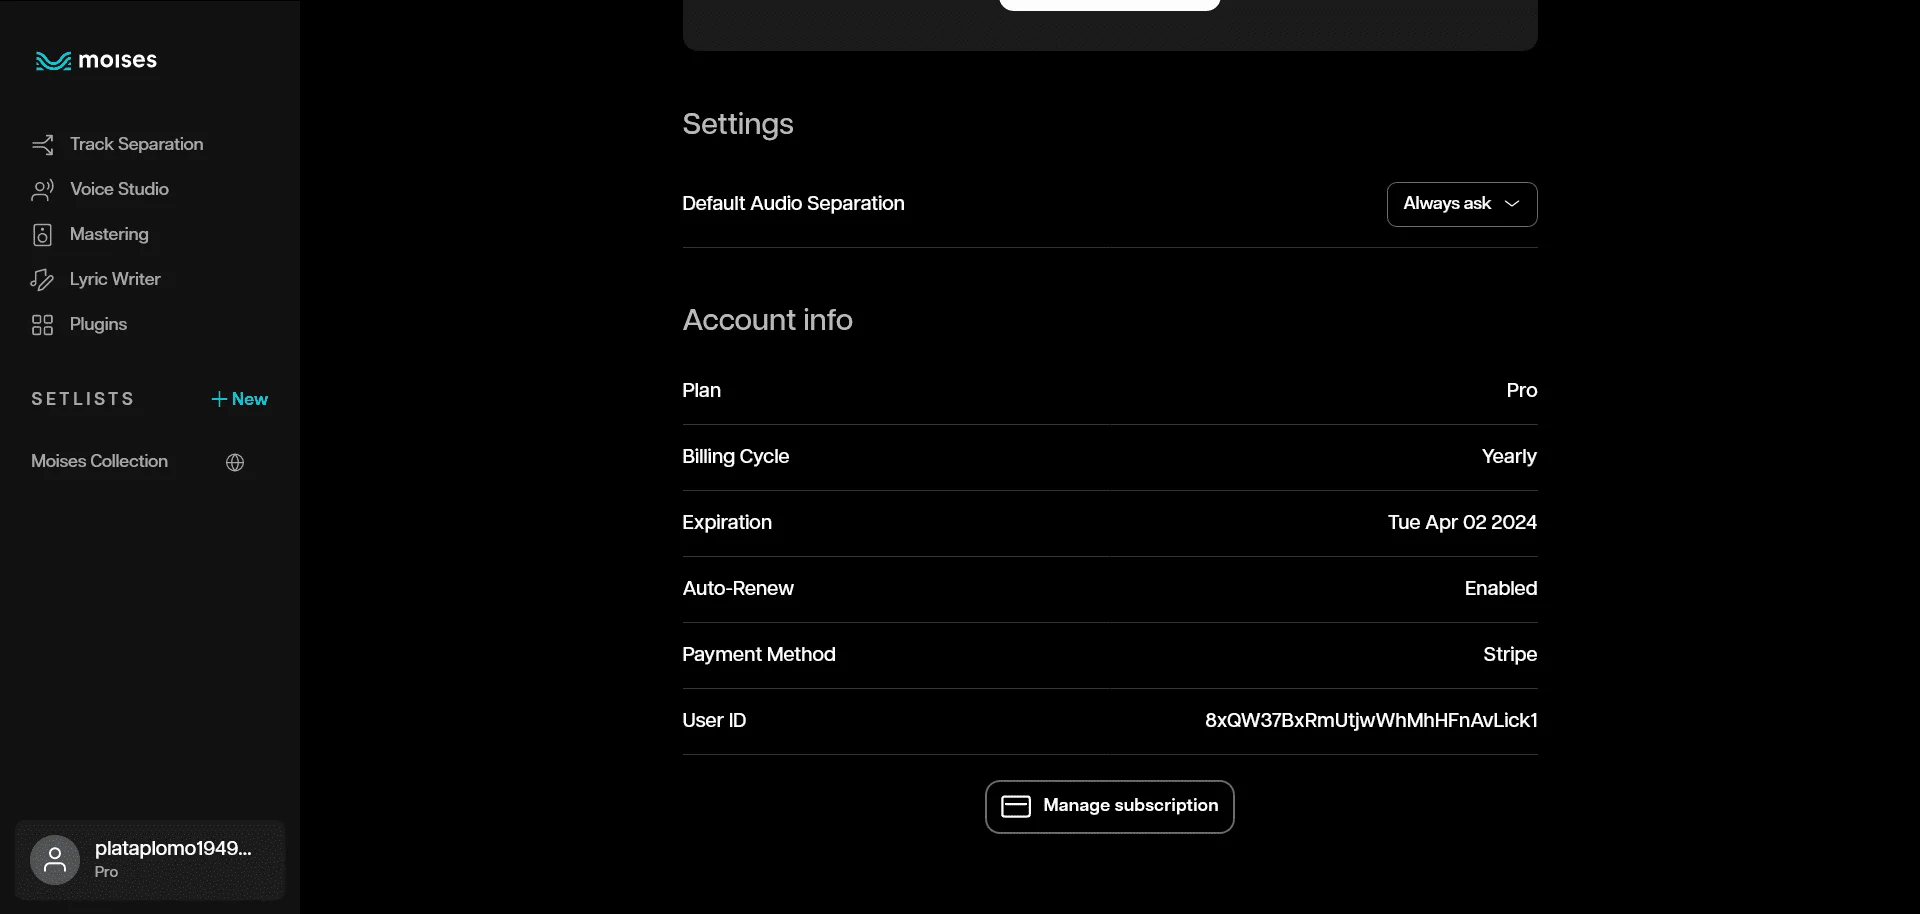
Task: Click the white button at top edge
Action: point(1110,4)
